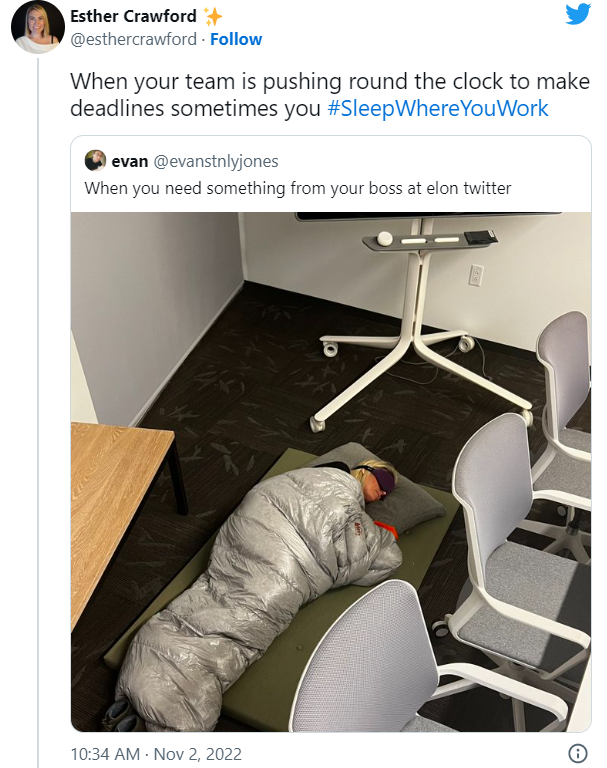
Task: Open the quoted tweet text about elon twitter
Action: pos(297,188)
